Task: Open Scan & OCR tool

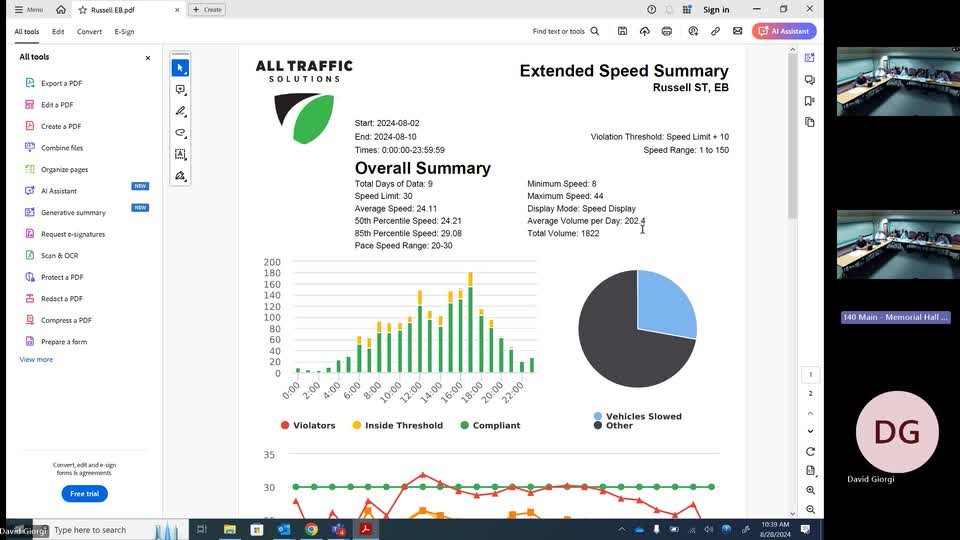Action: tap(59, 255)
